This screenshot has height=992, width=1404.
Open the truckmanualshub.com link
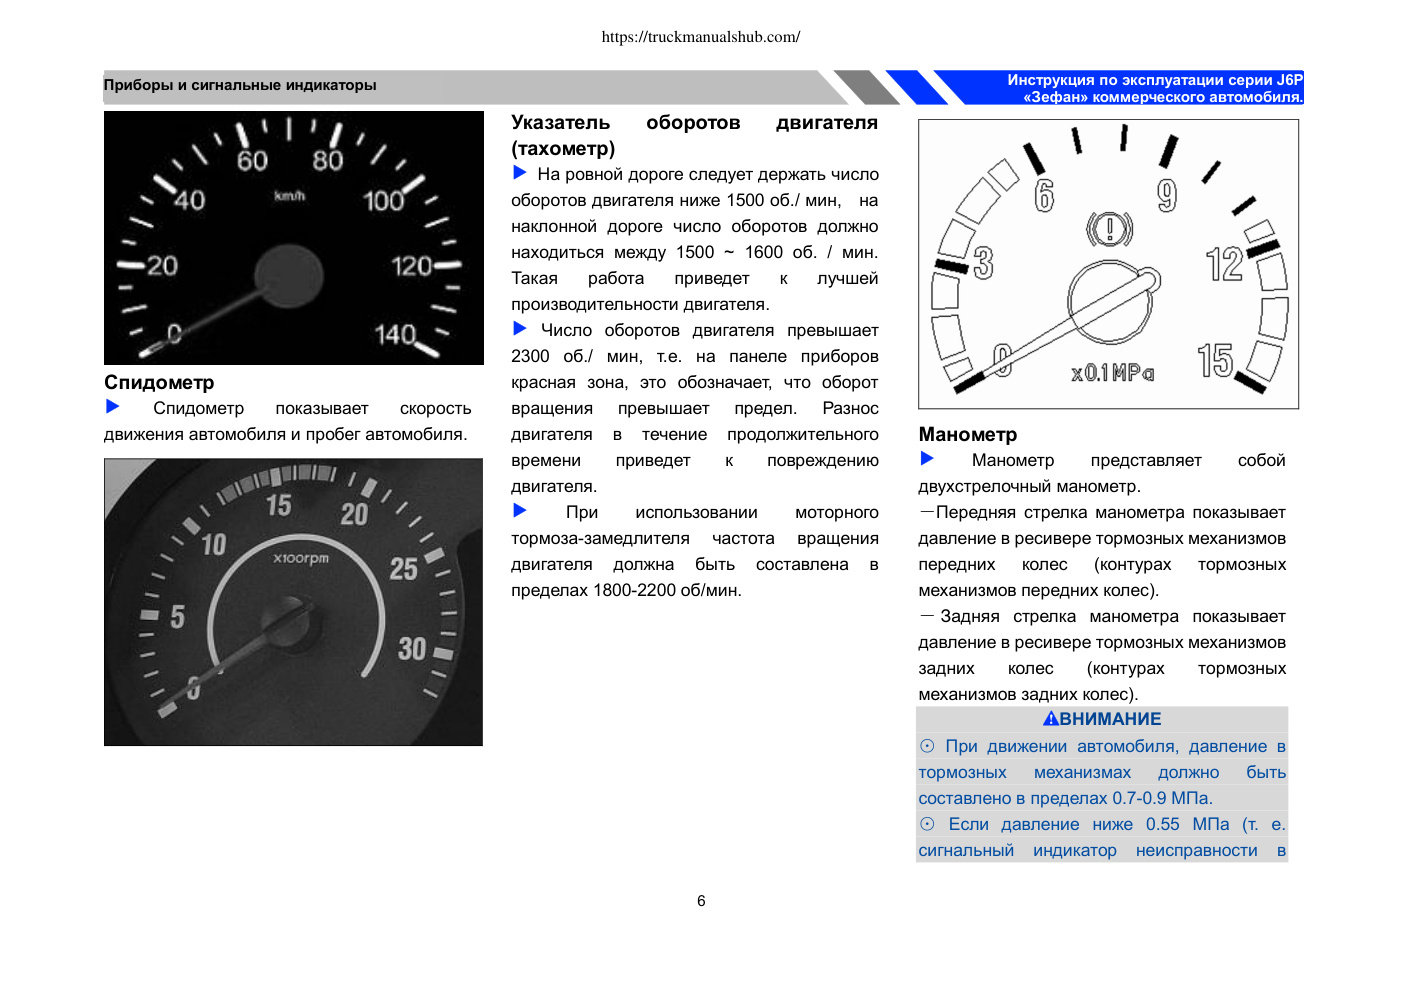[701, 37]
